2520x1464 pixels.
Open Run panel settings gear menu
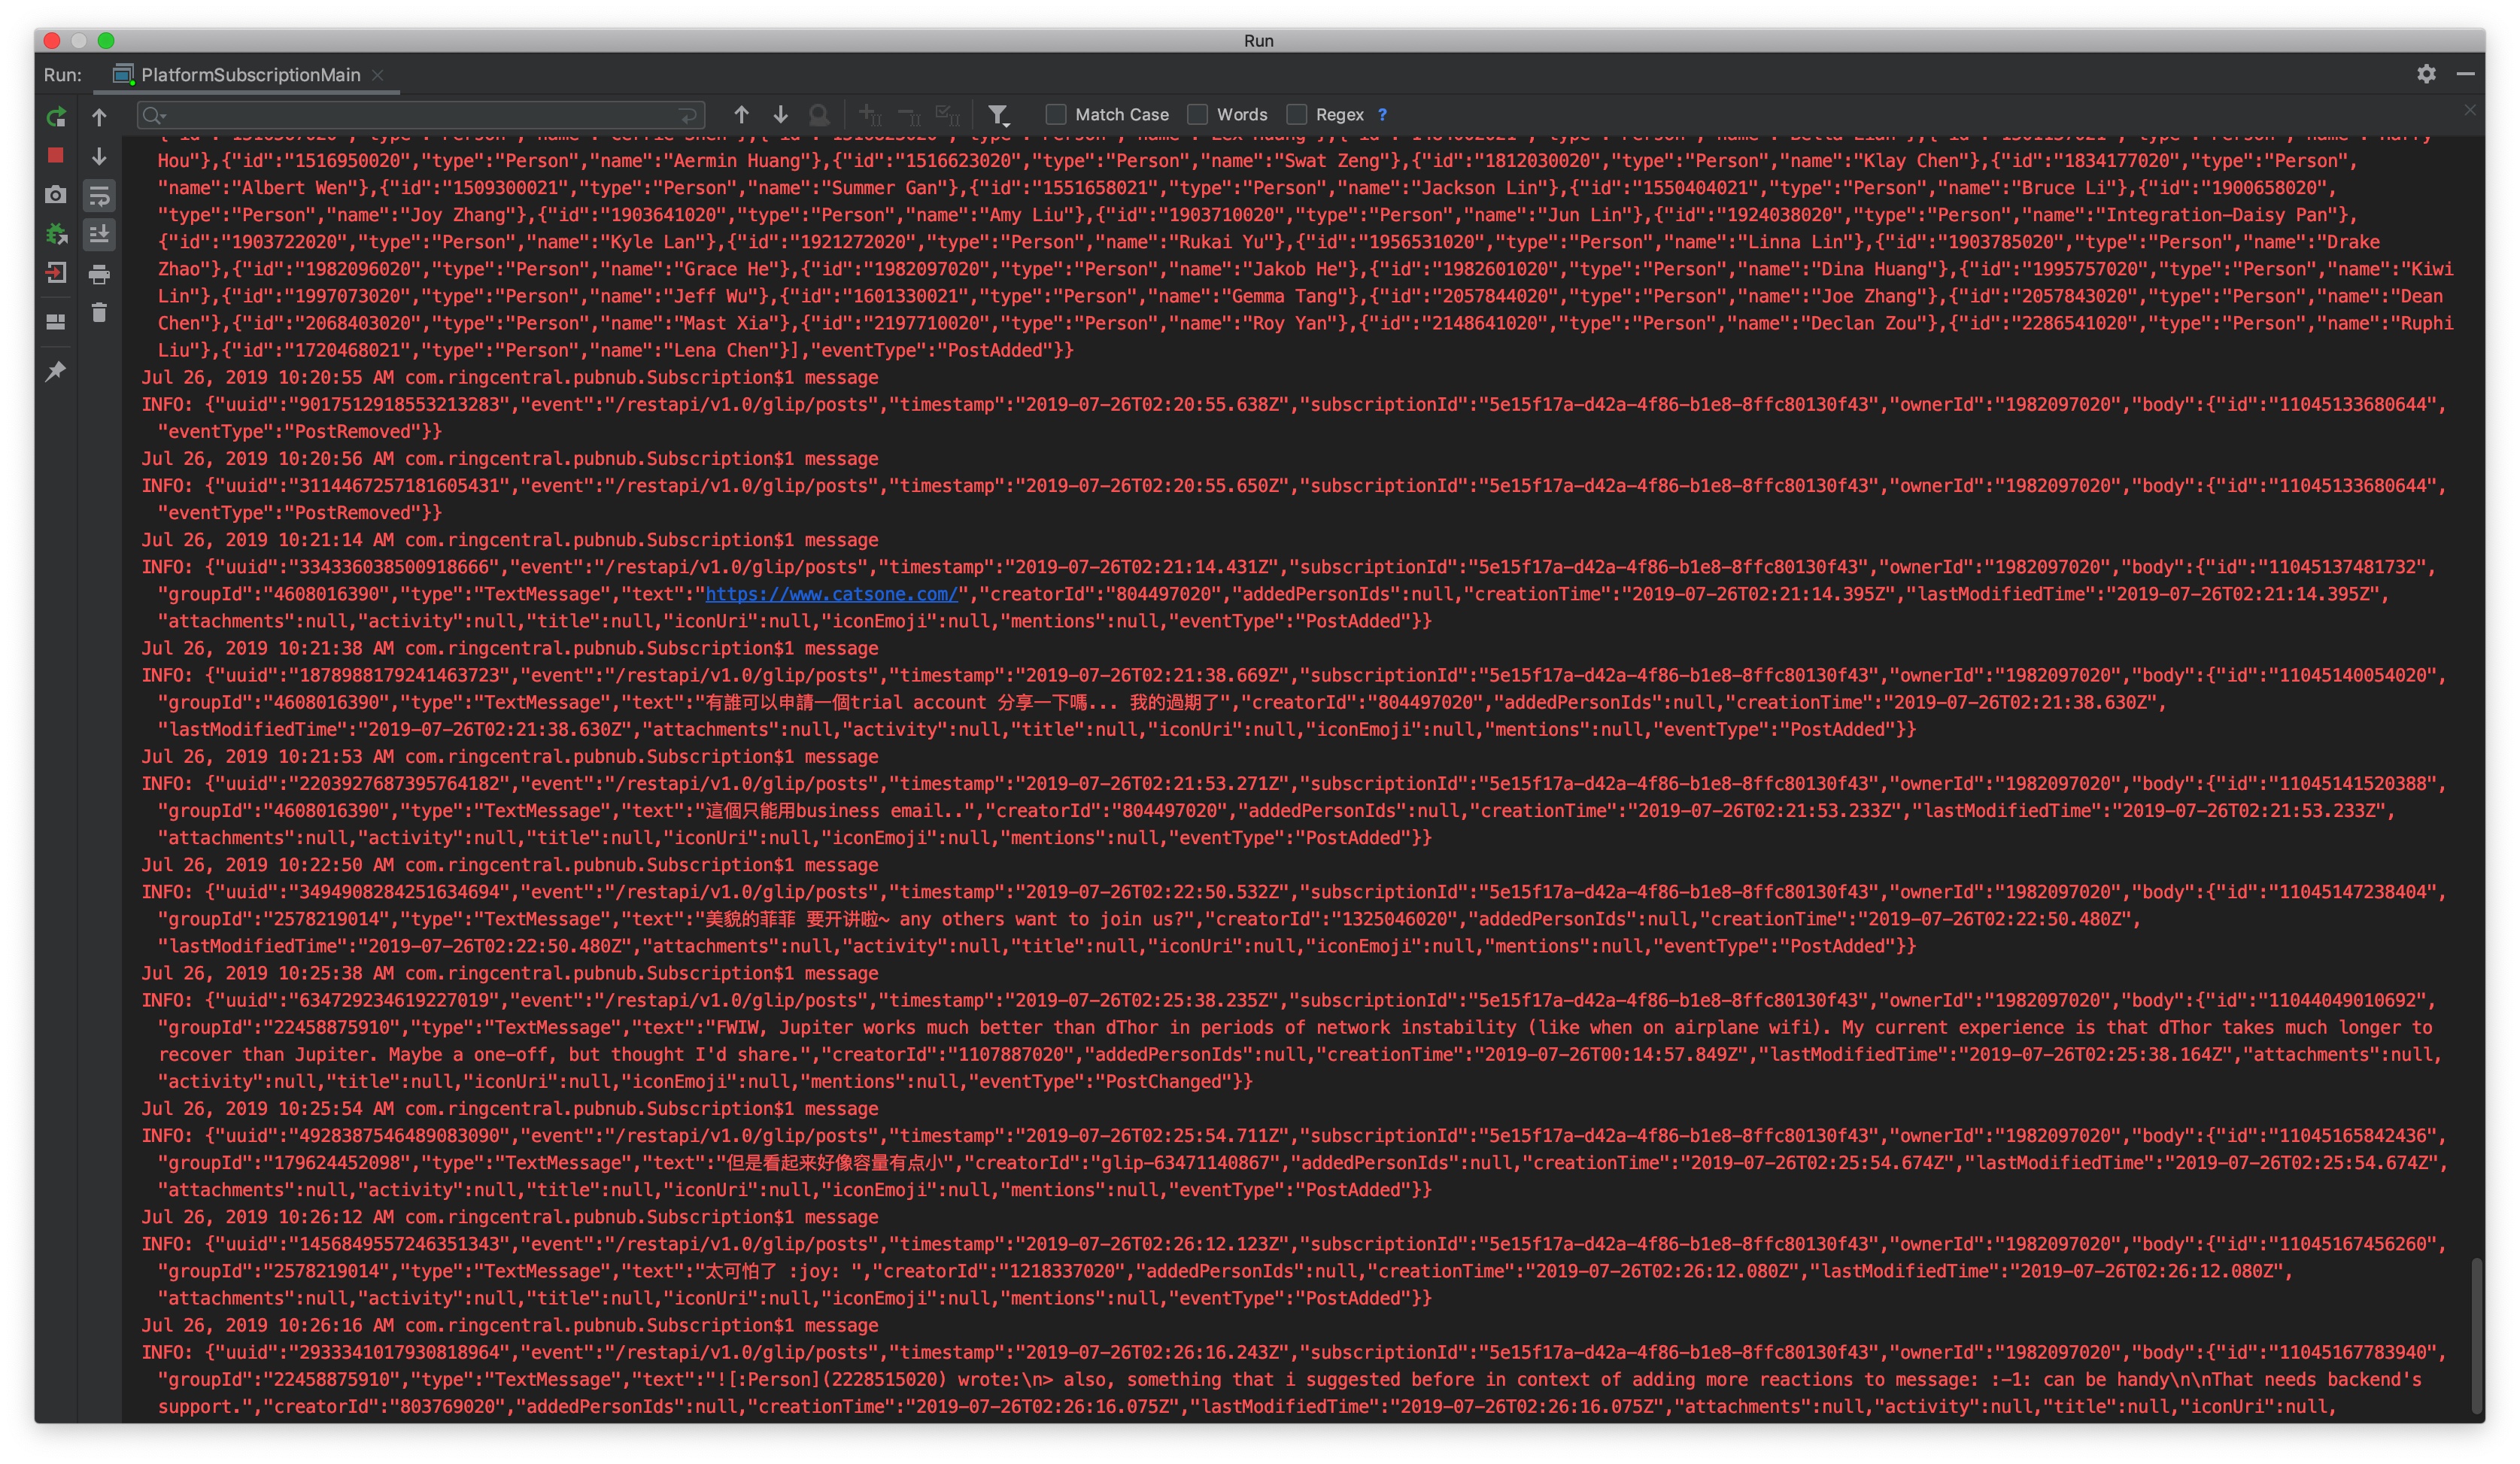point(2426,74)
